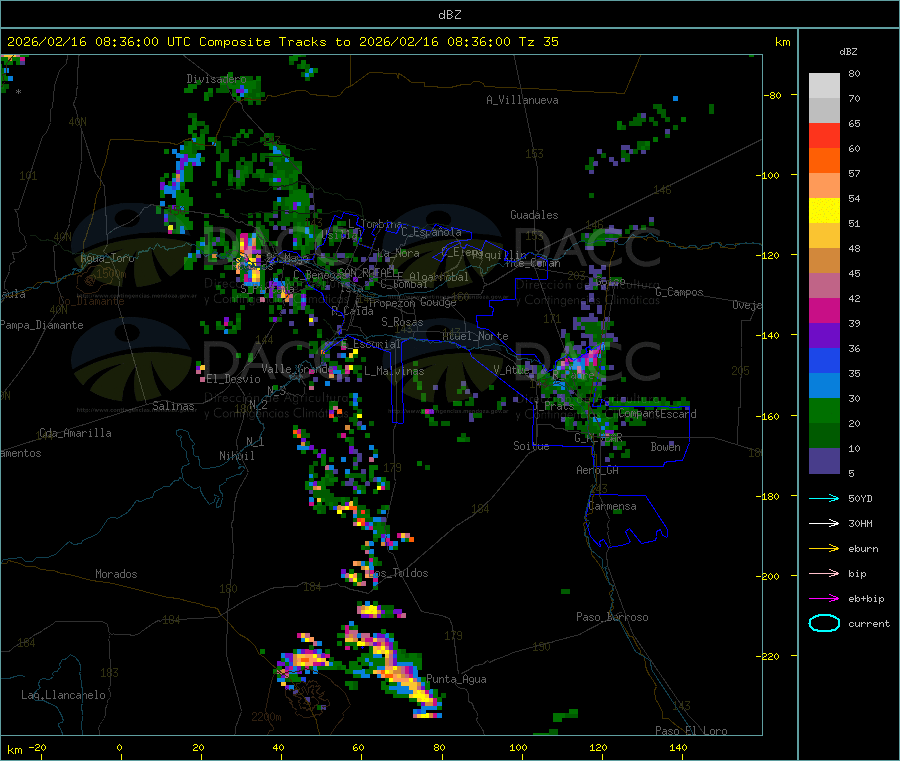This screenshot has width=900, height=761.
Task: Click the 'El_Desvio' map label
Action: (234, 379)
